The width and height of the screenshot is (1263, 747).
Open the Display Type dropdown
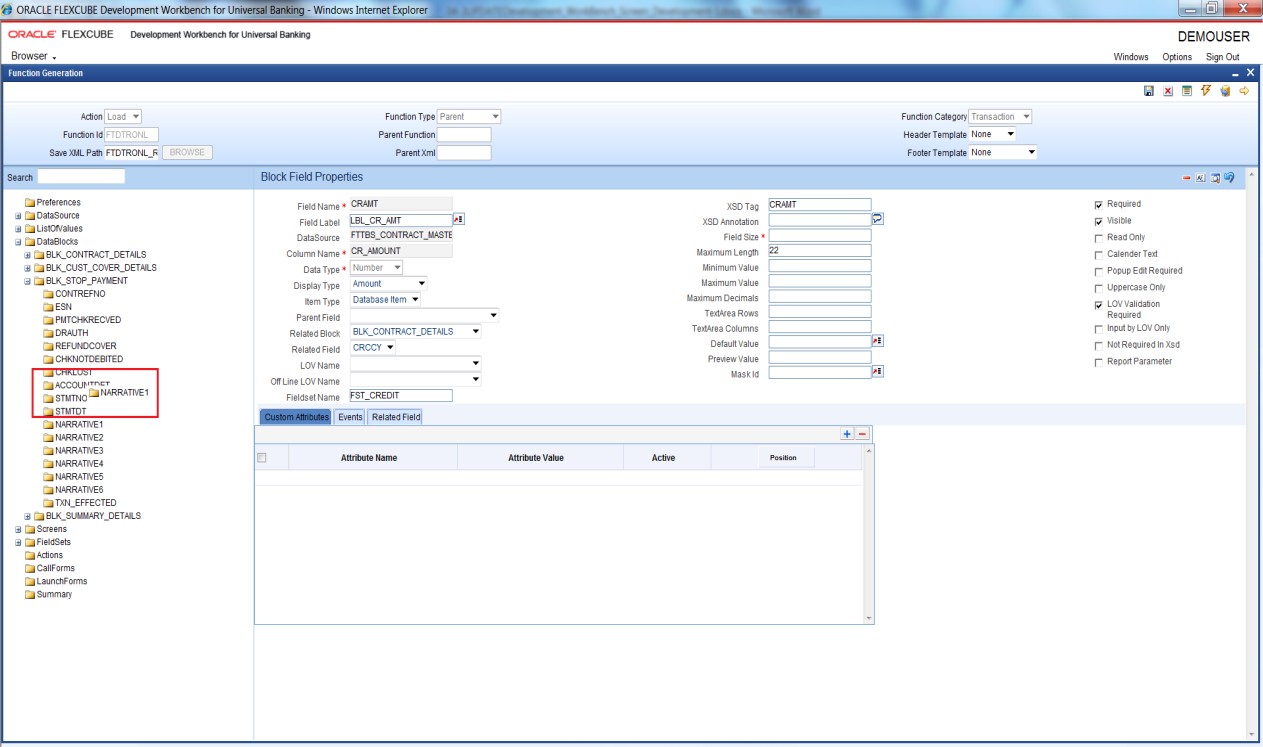click(389, 284)
